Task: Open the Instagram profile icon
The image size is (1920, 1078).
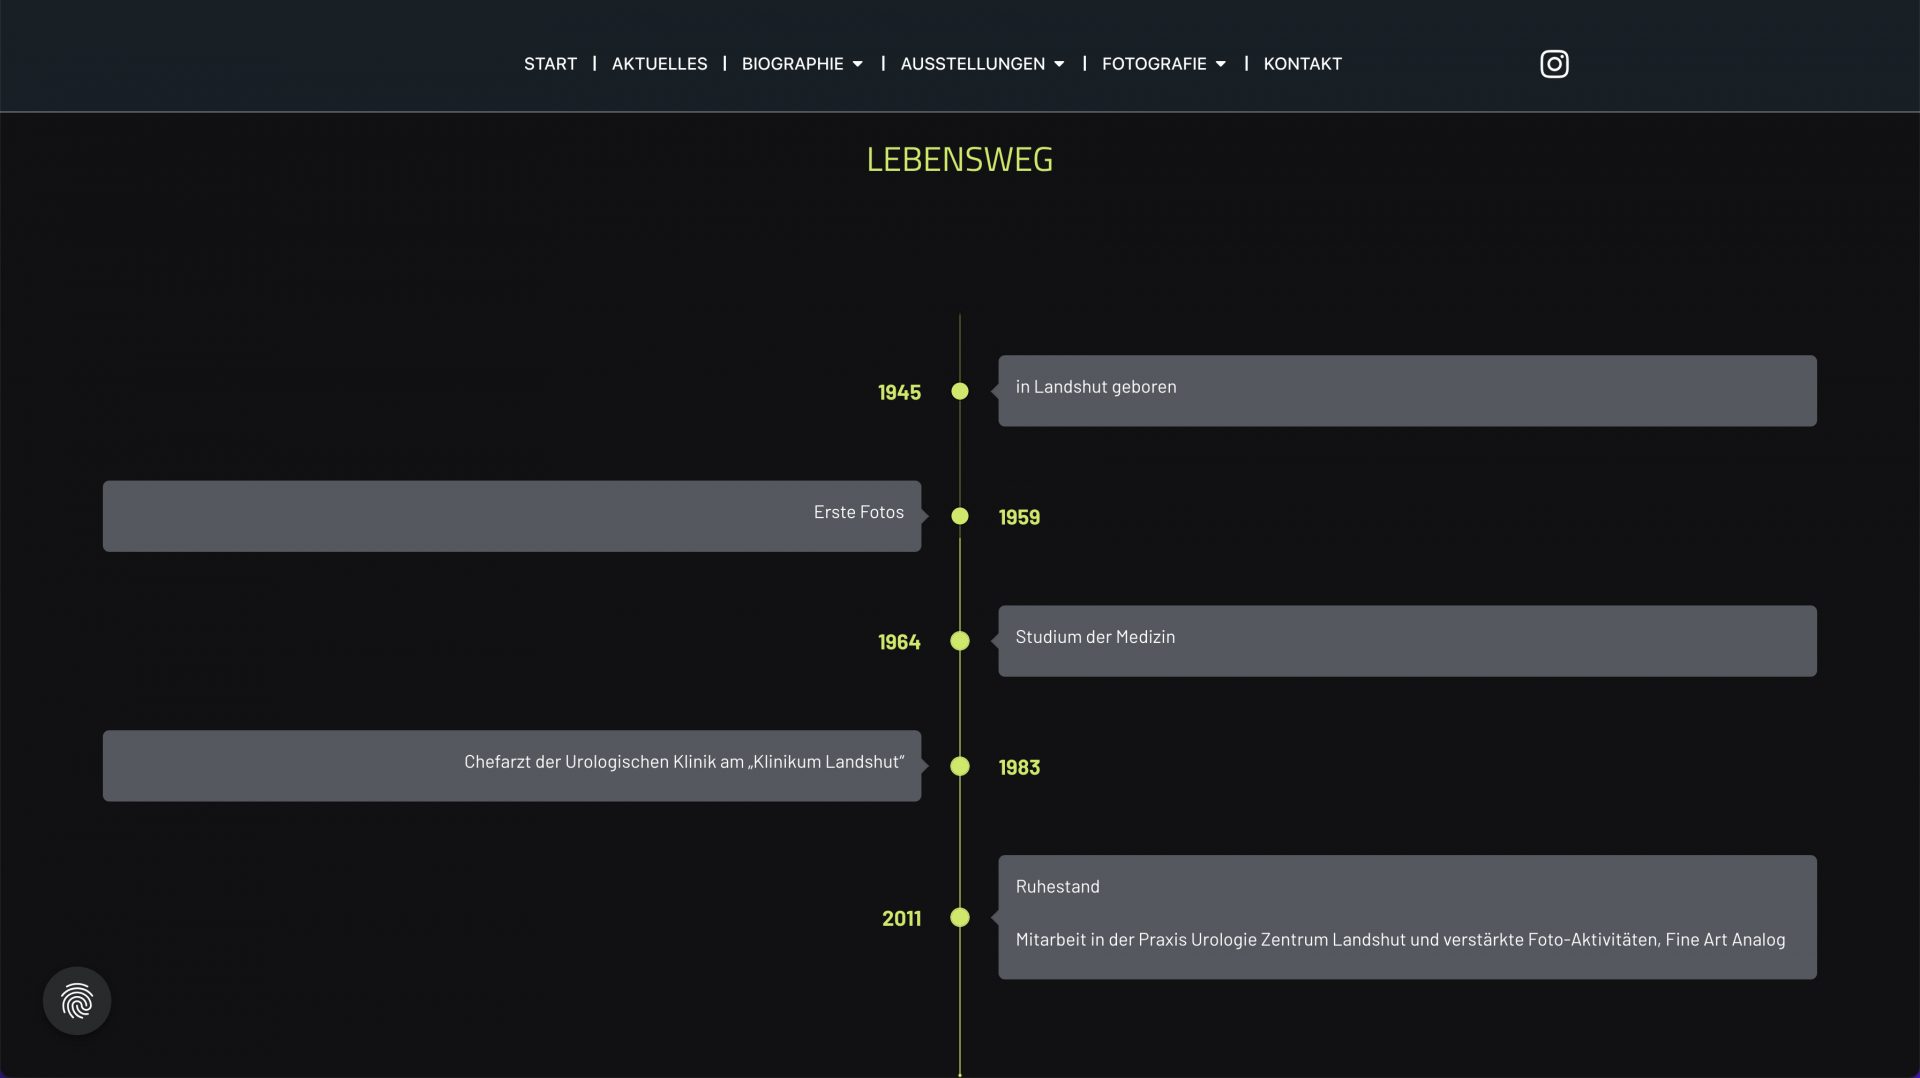Action: click(x=1553, y=64)
